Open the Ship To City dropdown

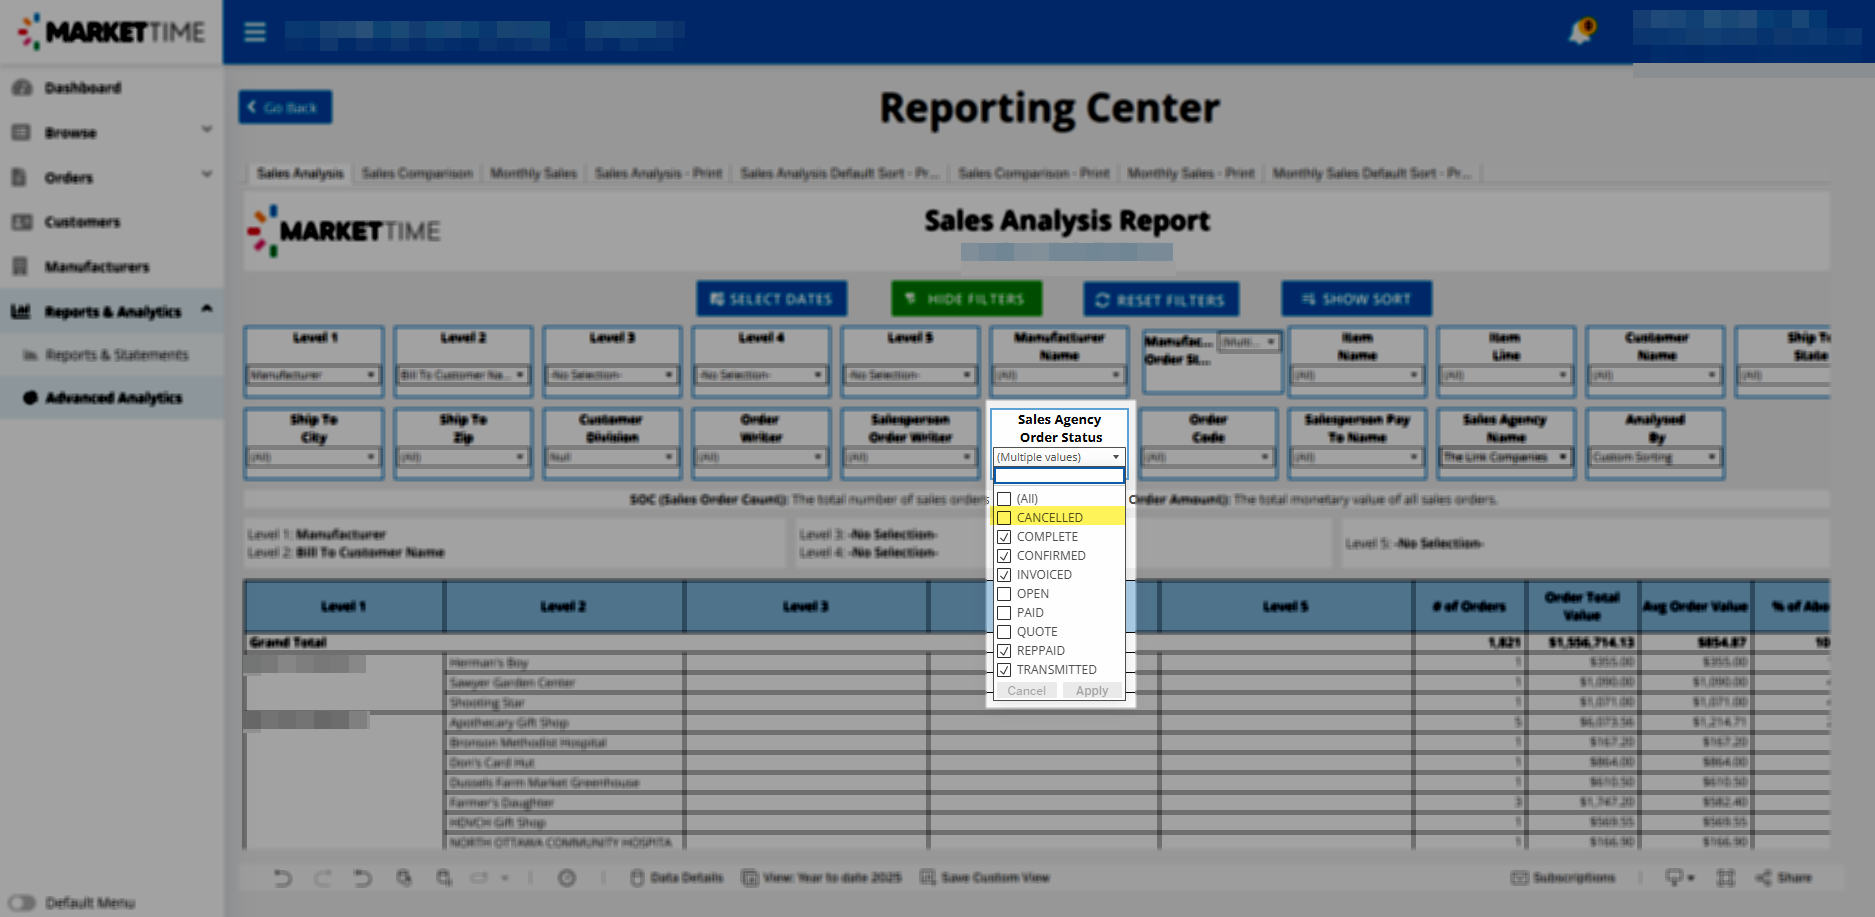pyautogui.click(x=313, y=457)
